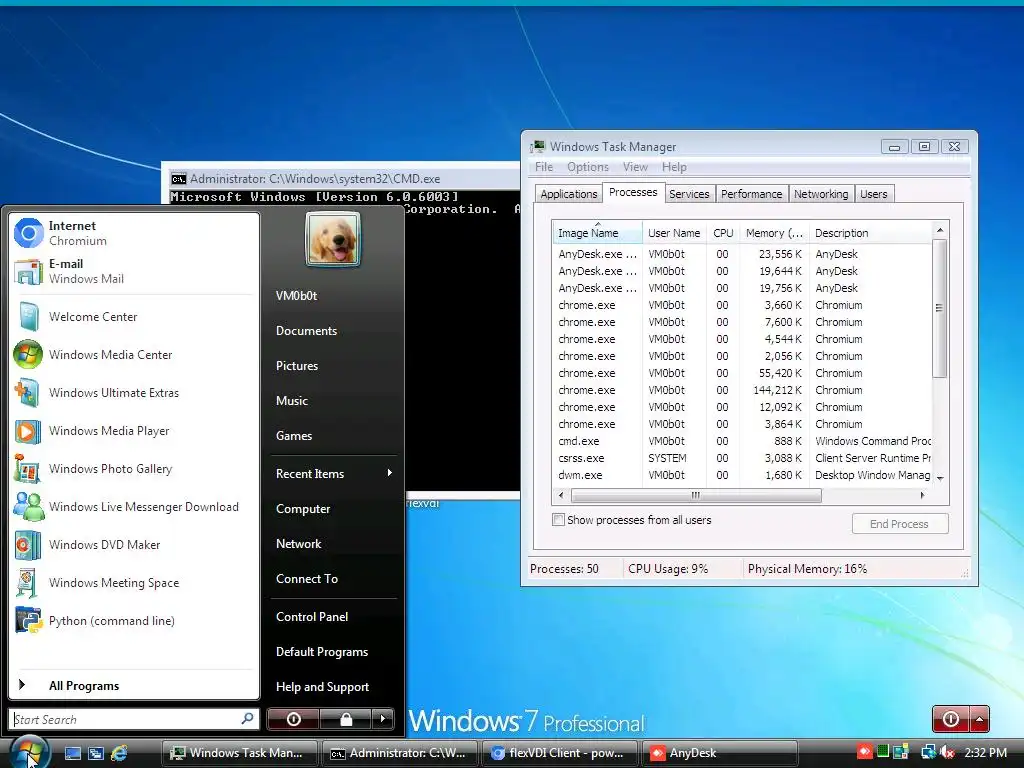Open Chromium from the Internet entry

(x=134, y=233)
